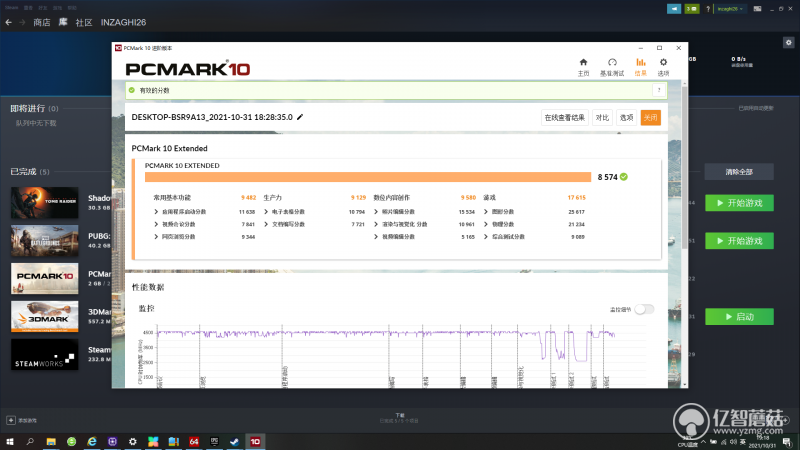Viewport: 800px width, 450px height.
Task: Select PCMark 10 thumbnail in Steam downloads
Action: 45,279
